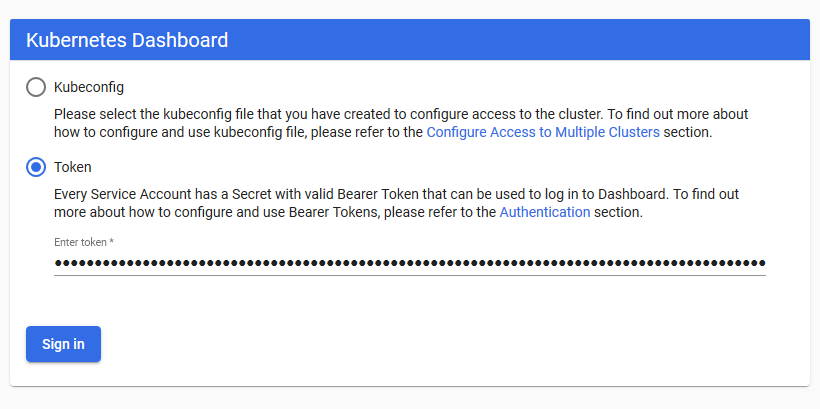Click the Kubeconfig option label text
820x409 pixels.
[x=89, y=87]
